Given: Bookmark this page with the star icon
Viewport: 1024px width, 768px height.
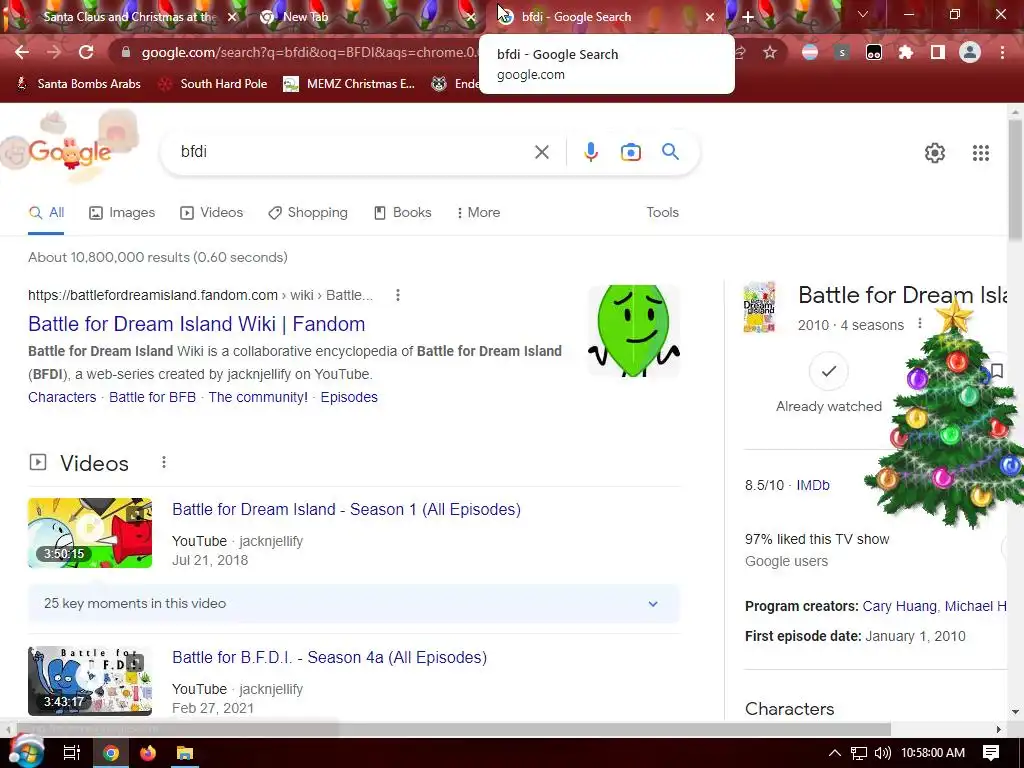Looking at the screenshot, I should tap(770, 52).
